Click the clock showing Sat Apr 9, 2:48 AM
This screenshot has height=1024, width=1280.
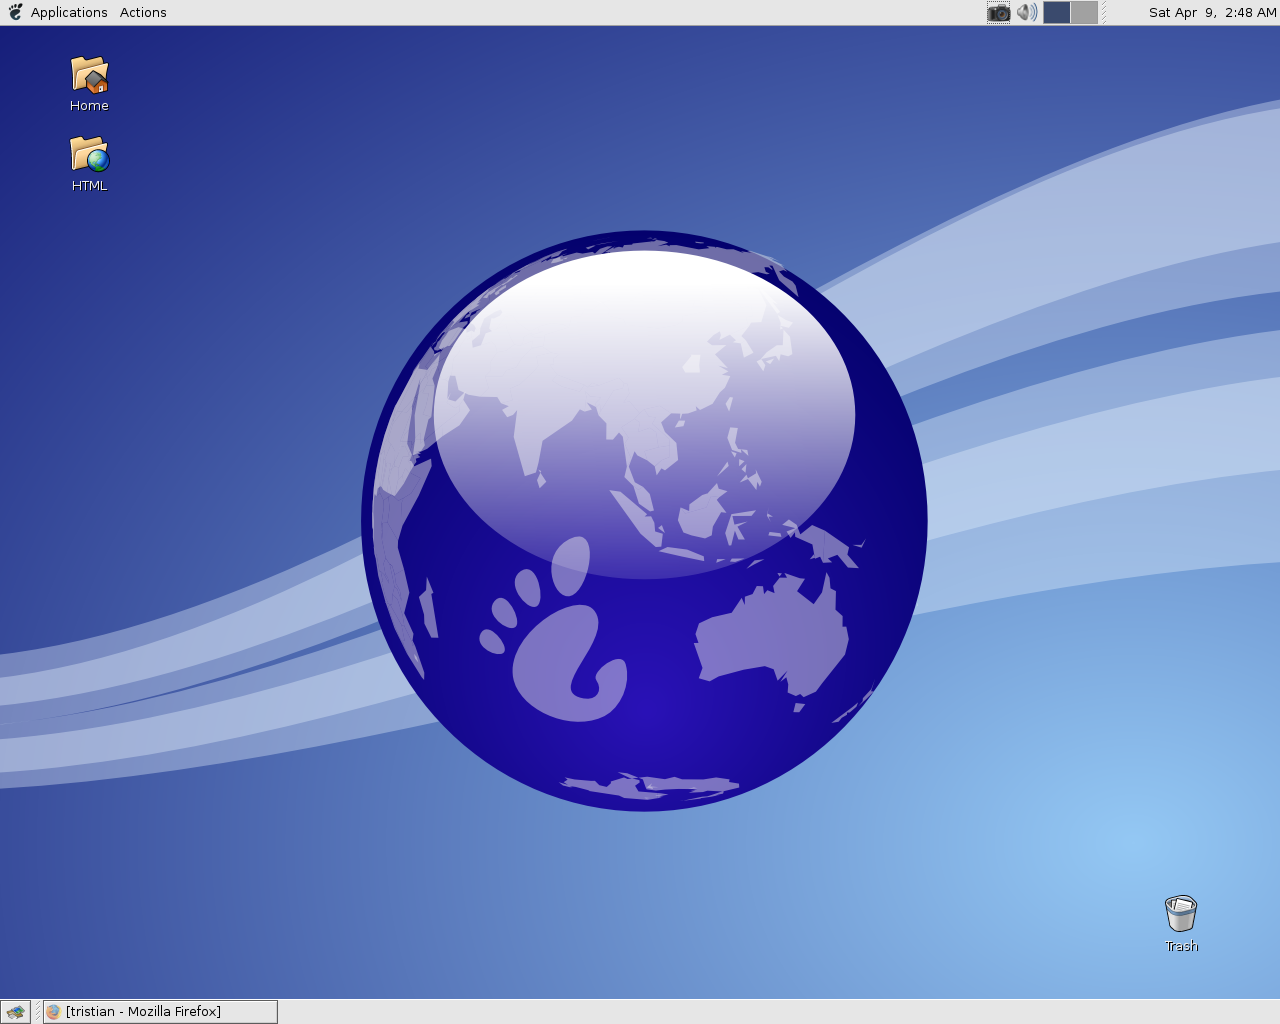tap(1212, 12)
